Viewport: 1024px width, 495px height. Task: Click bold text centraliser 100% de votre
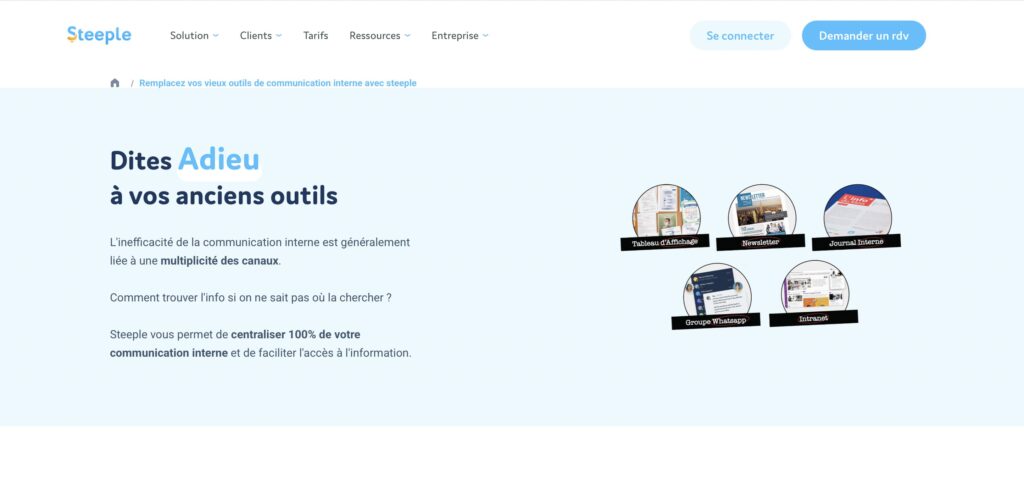pyautogui.click(x=295, y=334)
